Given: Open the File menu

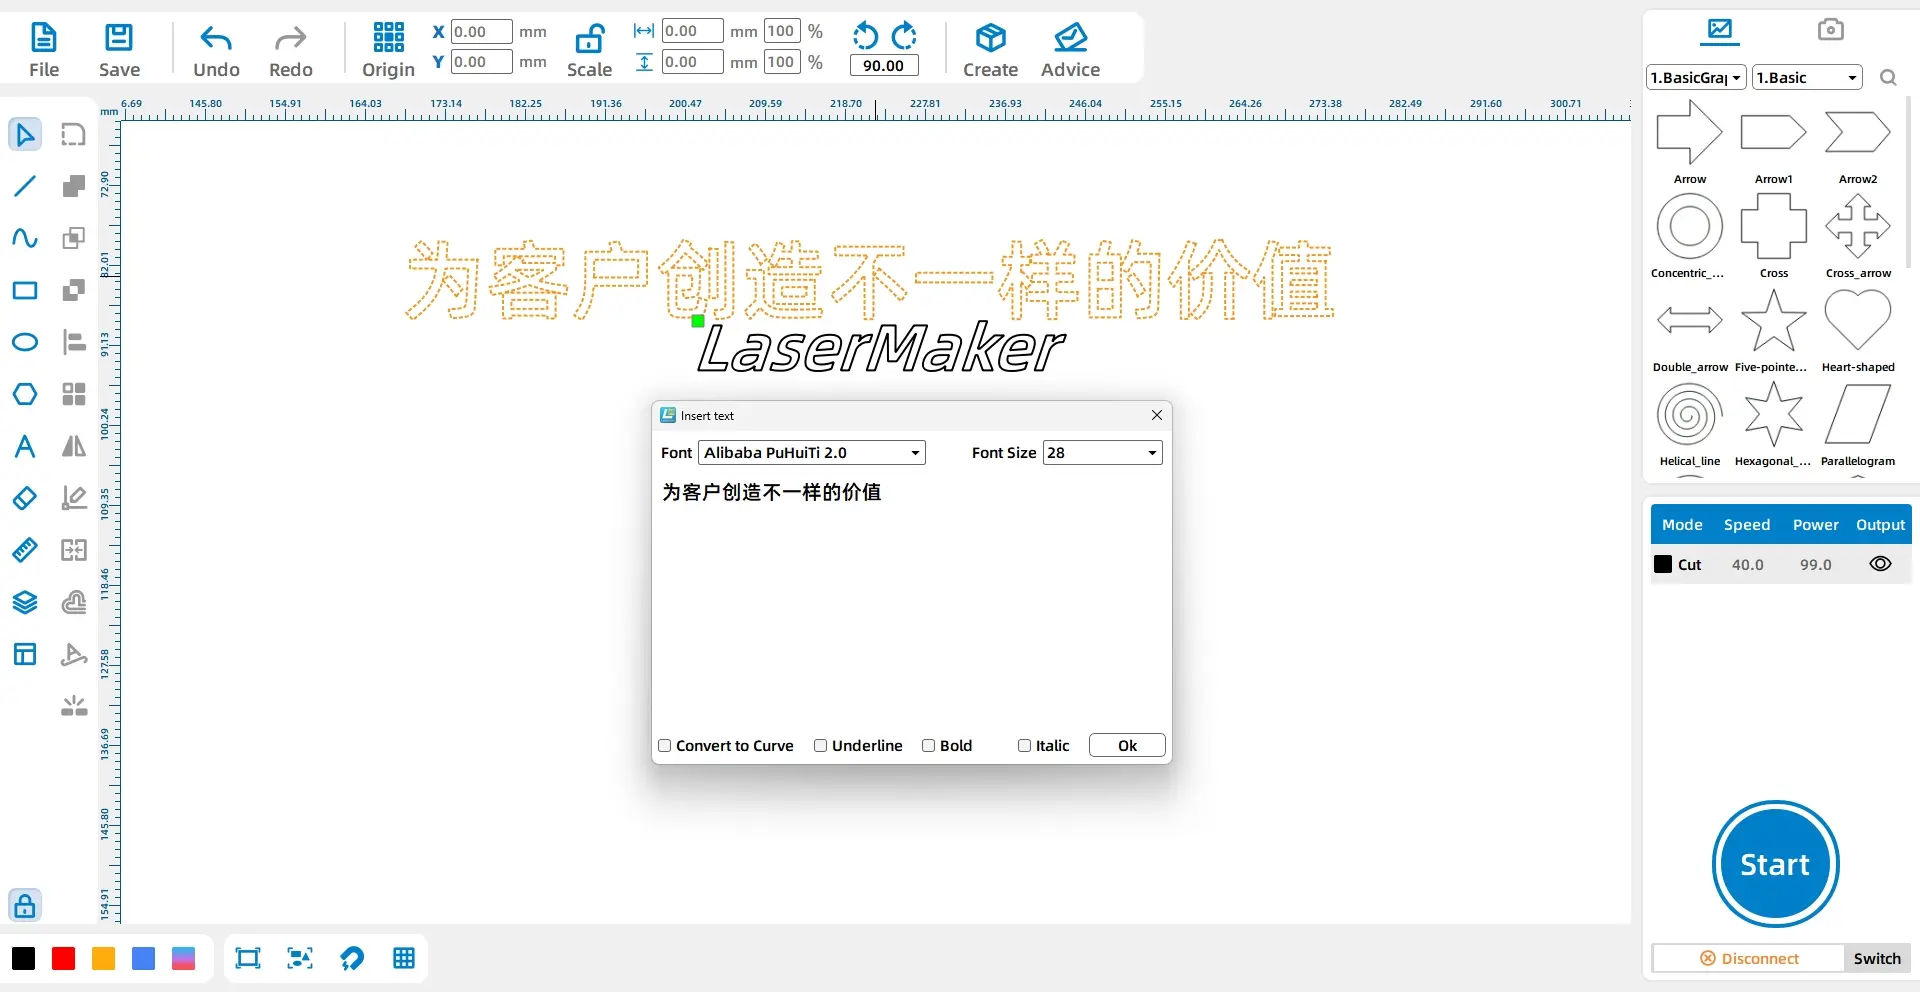Looking at the screenshot, I should (44, 50).
